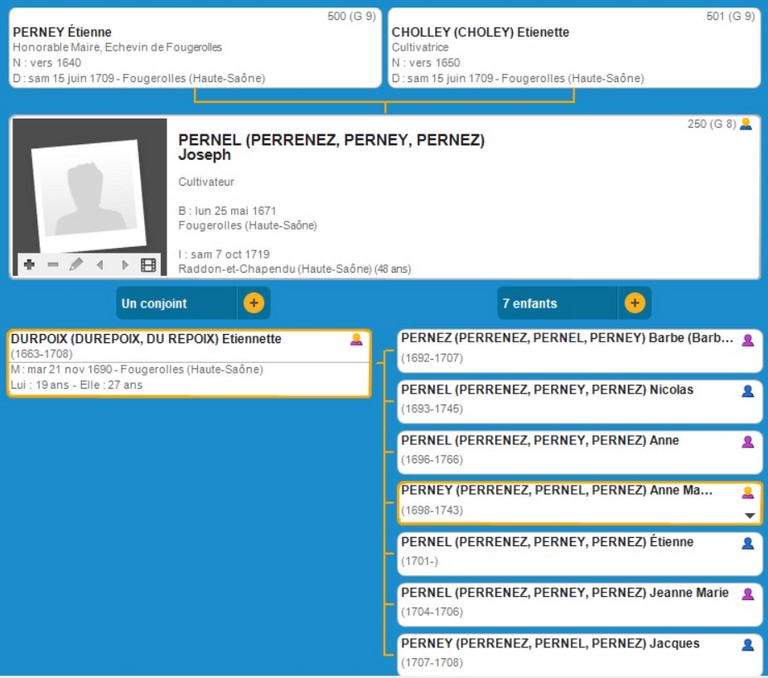Click the add photo plus icon
The image size is (768, 678).
(29, 265)
